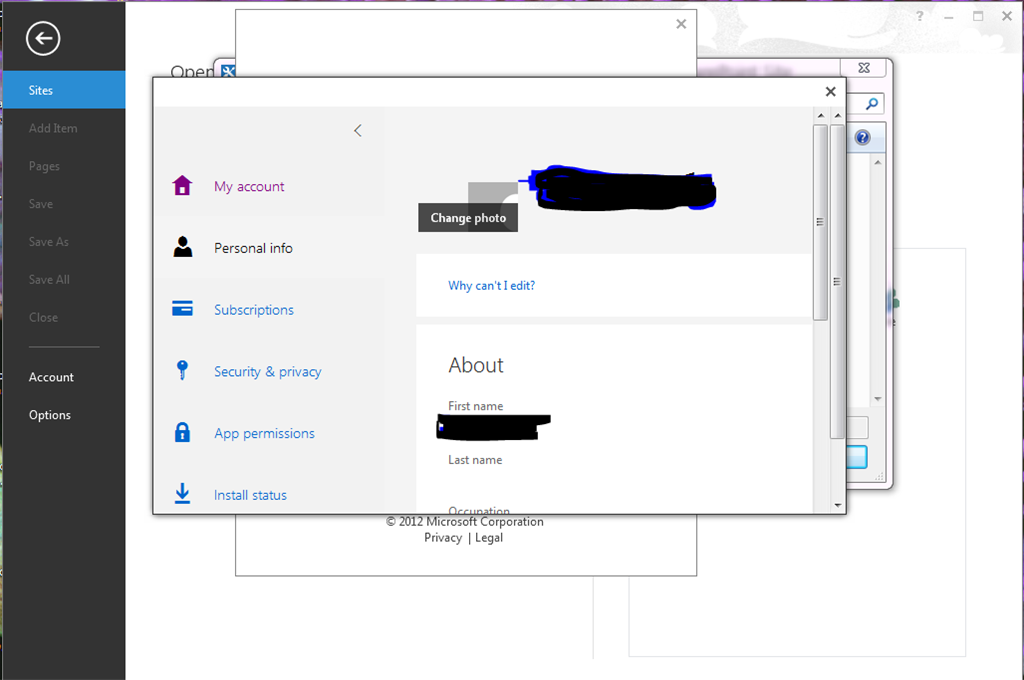
Task: Open the Privacy link in the footer
Action: pyautogui.click(x=443, y=538)
